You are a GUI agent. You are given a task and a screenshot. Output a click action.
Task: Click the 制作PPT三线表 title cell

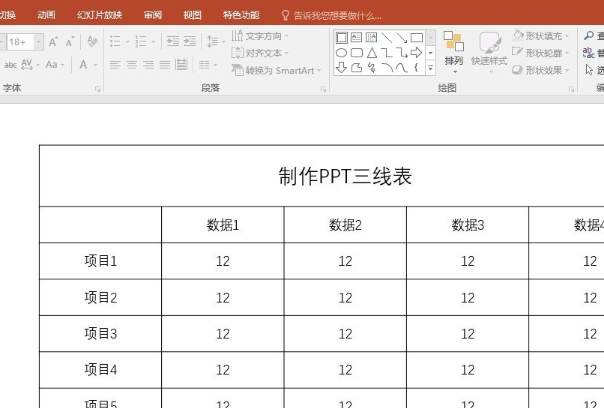tap(345, 176)
